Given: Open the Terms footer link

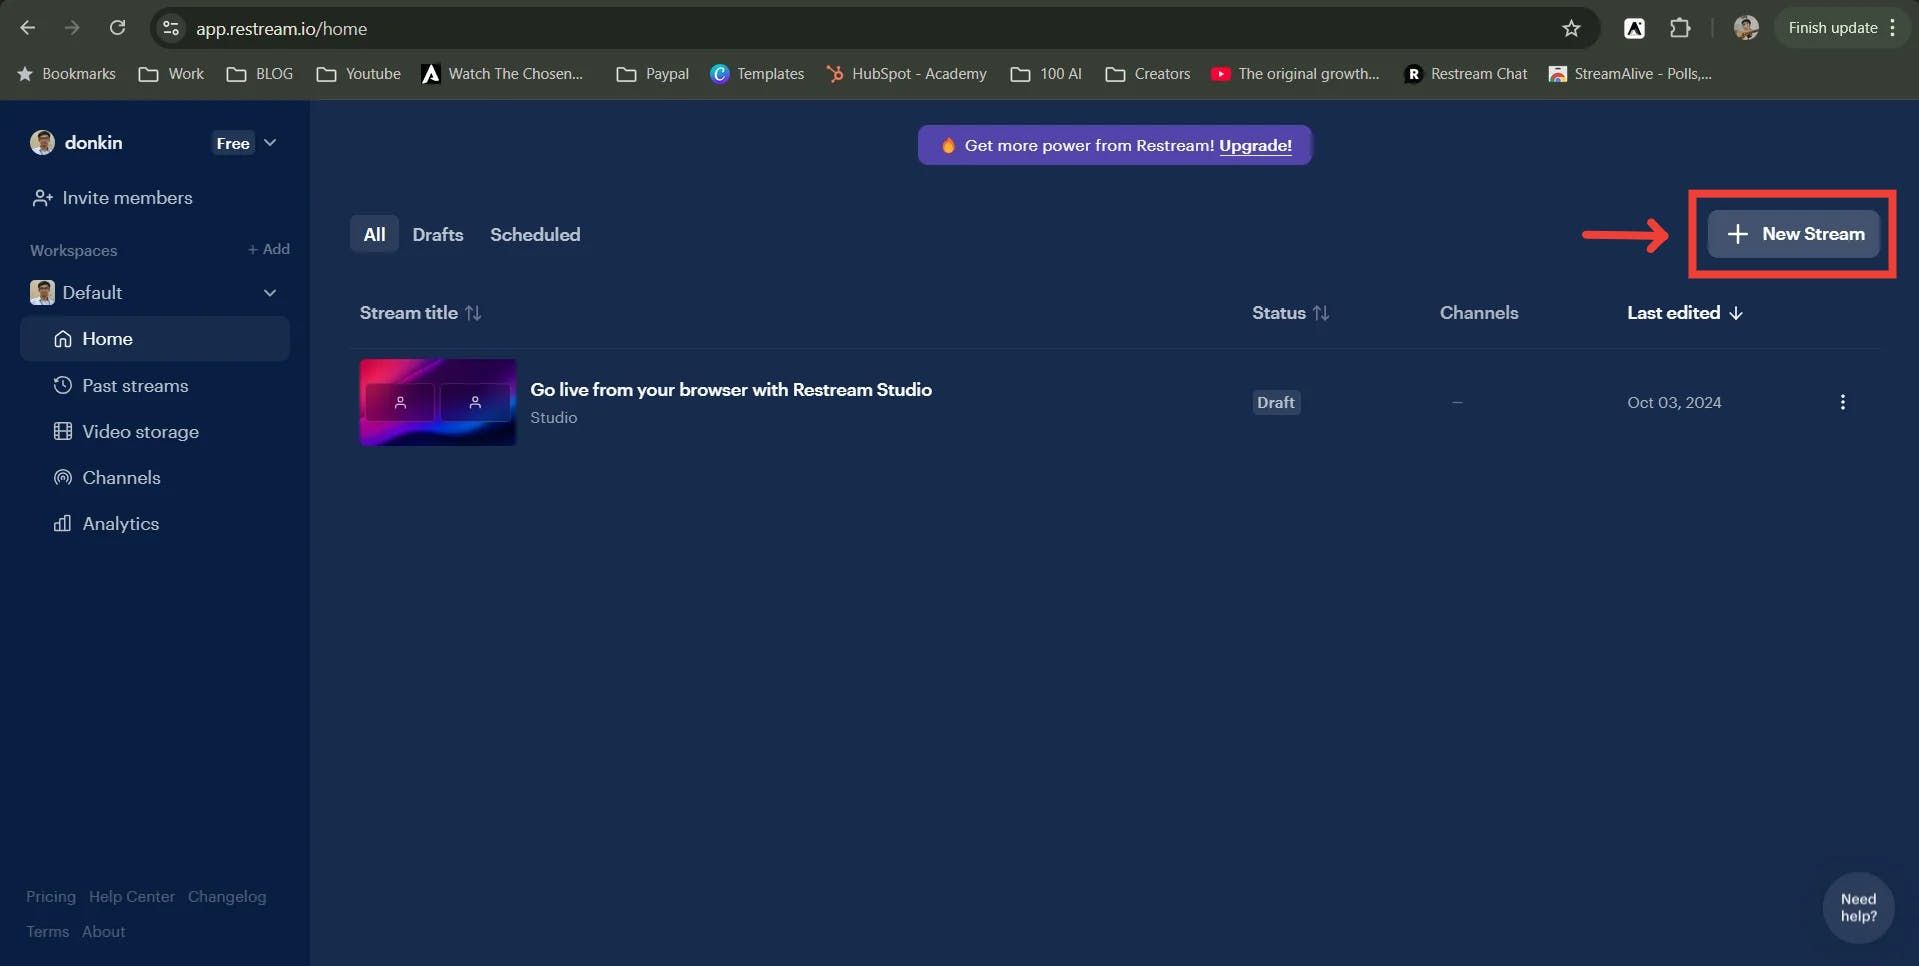Looking at the screenshot, I should tap(48, 932).
